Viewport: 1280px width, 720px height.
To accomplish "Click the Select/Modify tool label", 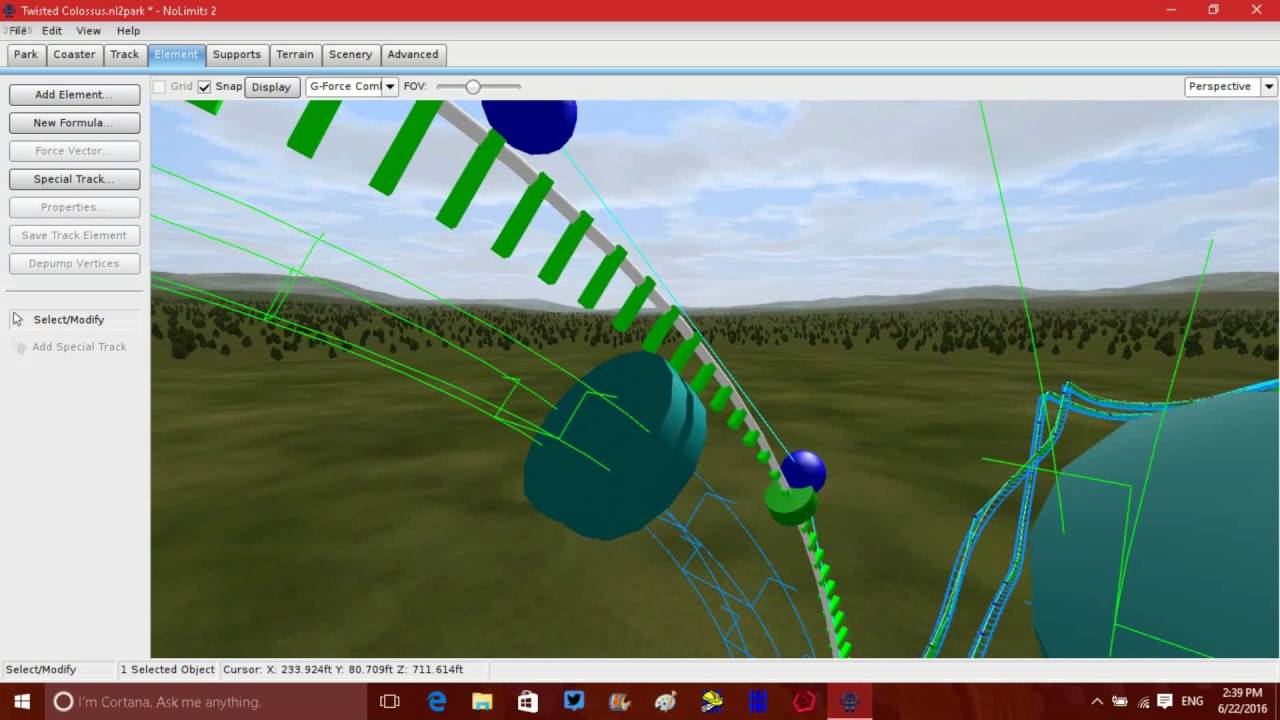I will [69, 319].
